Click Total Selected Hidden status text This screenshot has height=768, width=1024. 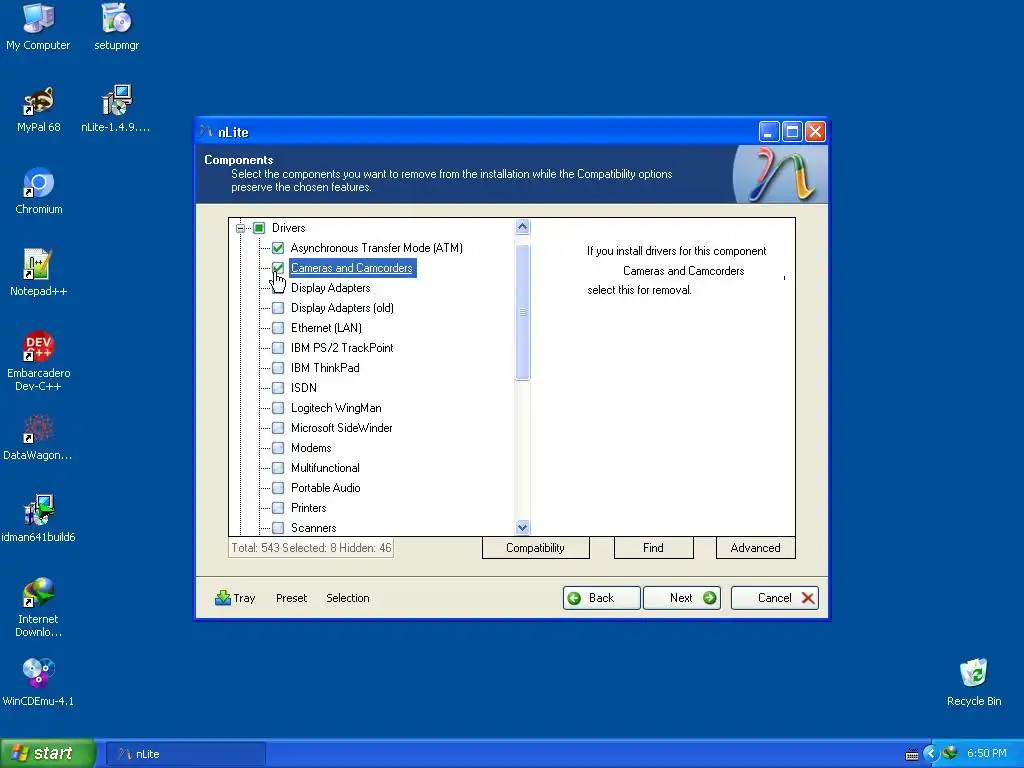[312, 547]
